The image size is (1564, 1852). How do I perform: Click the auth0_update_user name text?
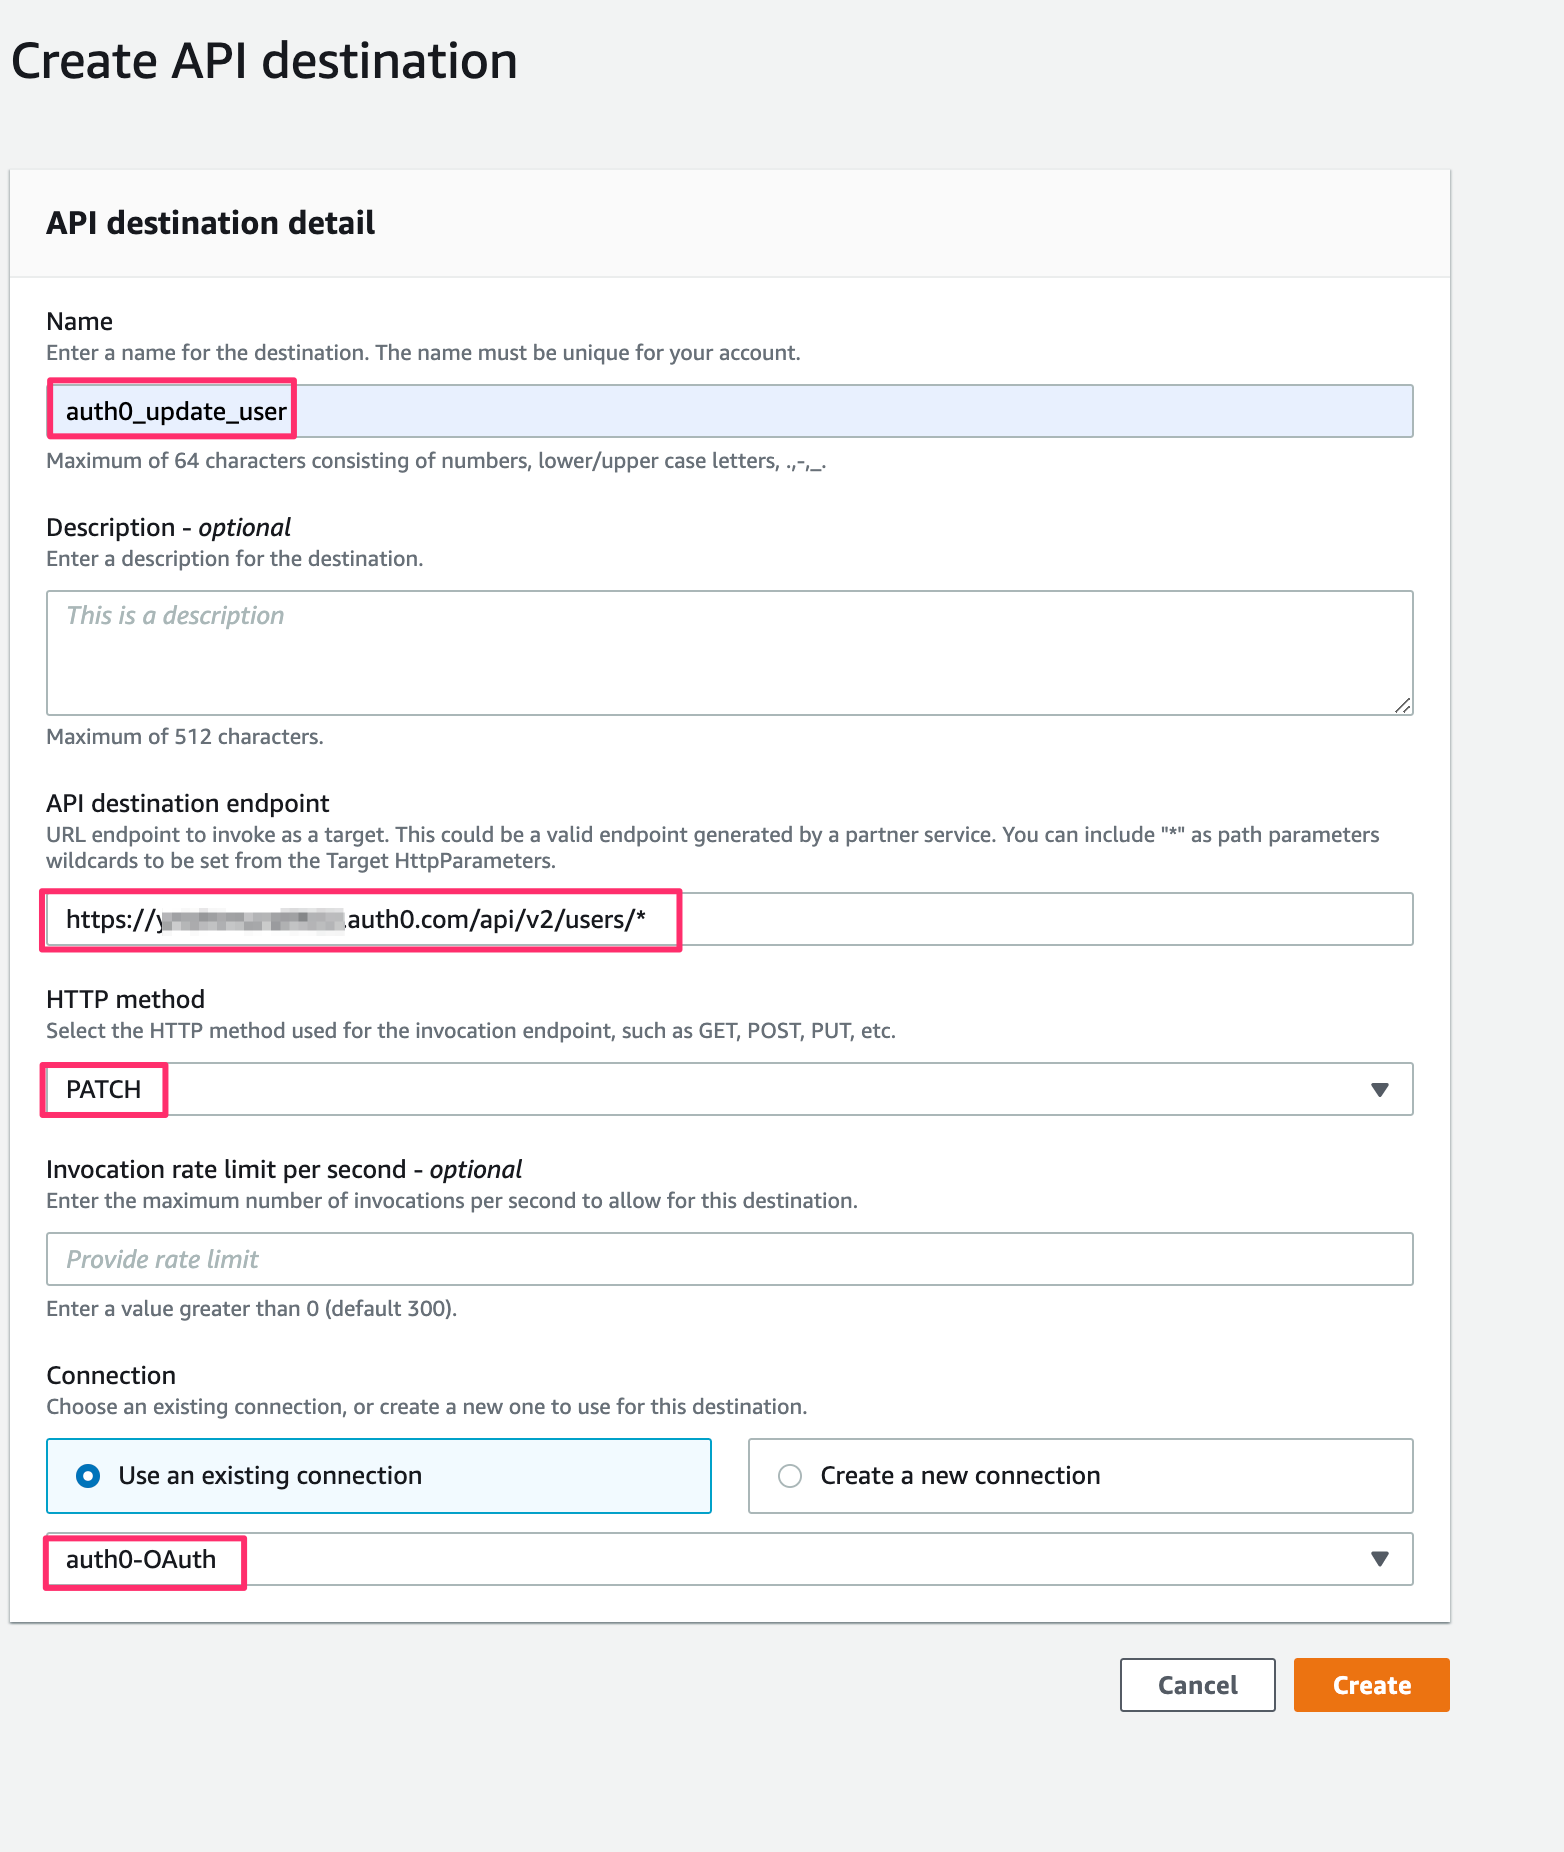pos(176,410)
